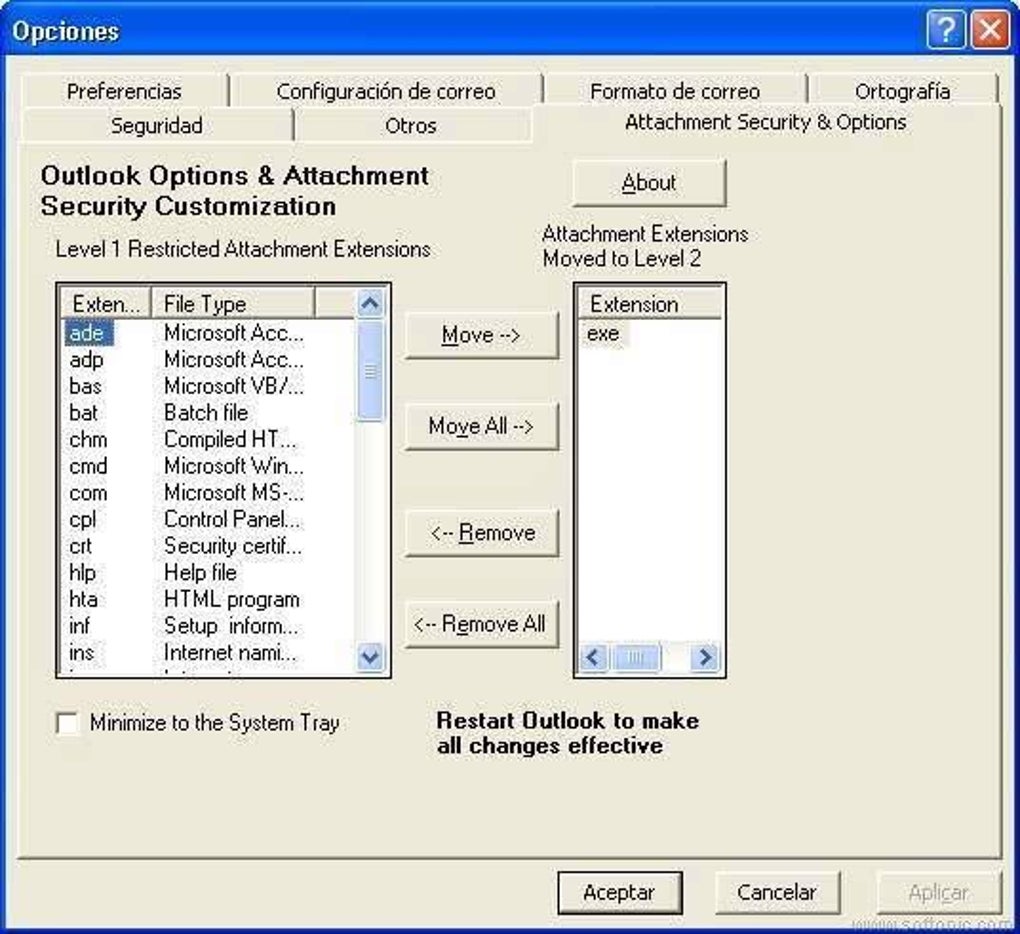The height and width of the screenshot is (934, 1020).
Task: Click Extension column header in Level 2 list
Action: coord(650,304)
